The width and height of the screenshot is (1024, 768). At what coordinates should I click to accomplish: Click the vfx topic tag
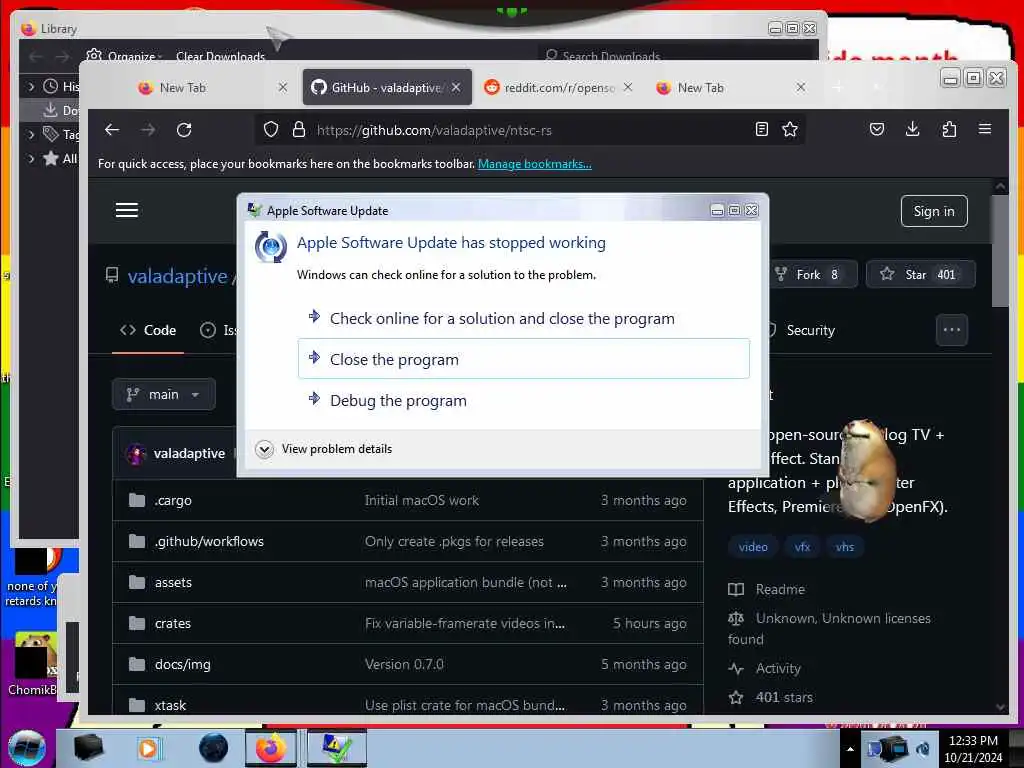[802, 547]
